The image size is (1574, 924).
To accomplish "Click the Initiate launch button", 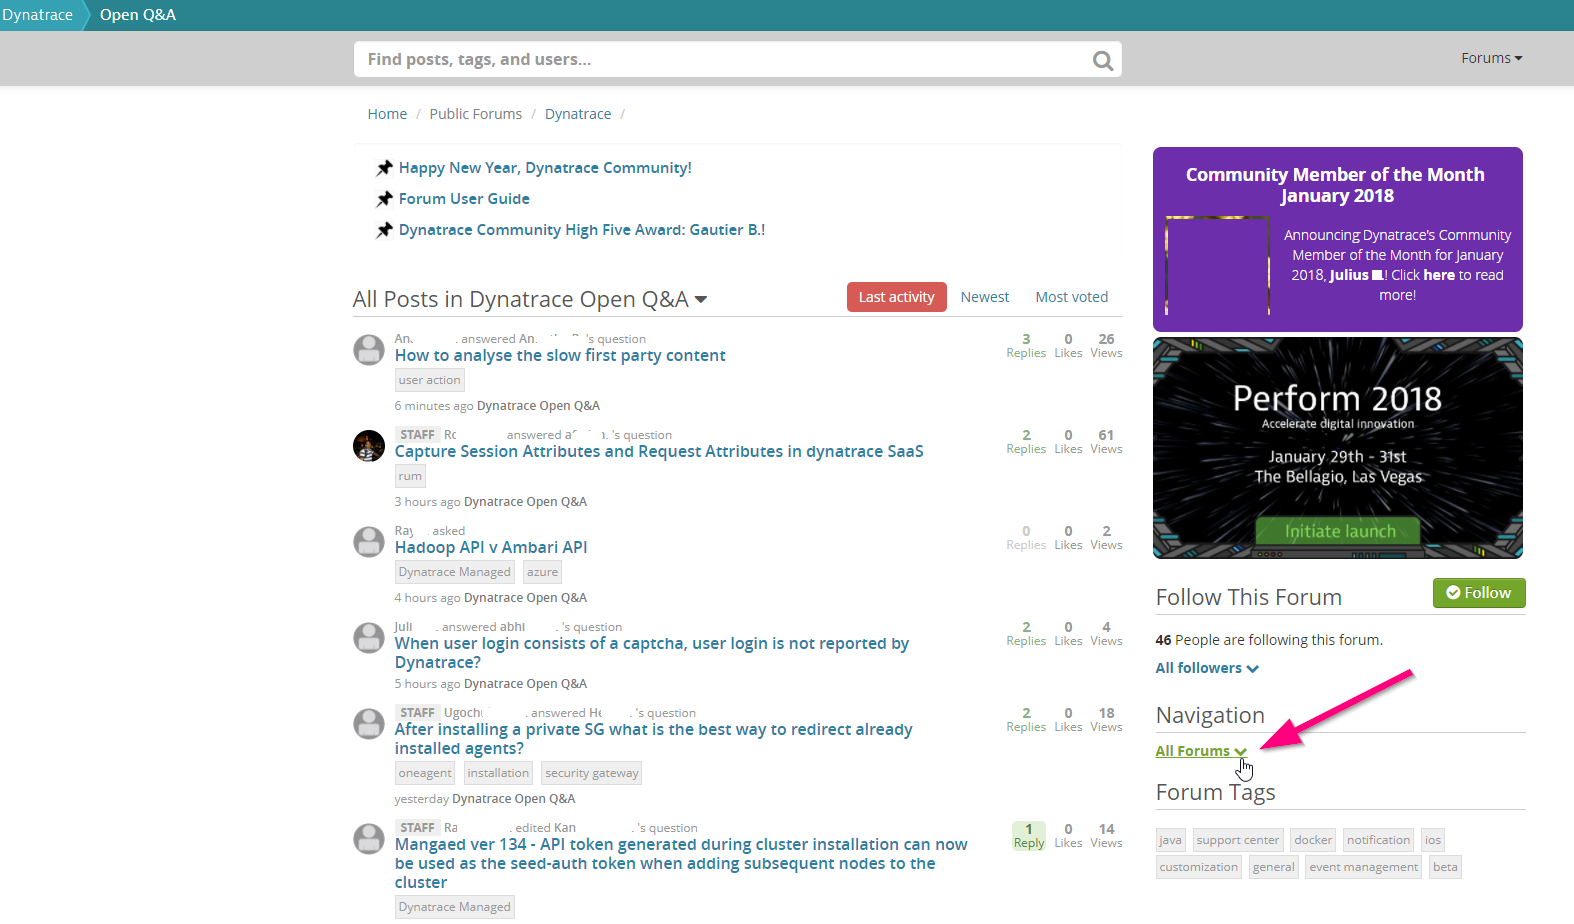I will (1339, 531).
